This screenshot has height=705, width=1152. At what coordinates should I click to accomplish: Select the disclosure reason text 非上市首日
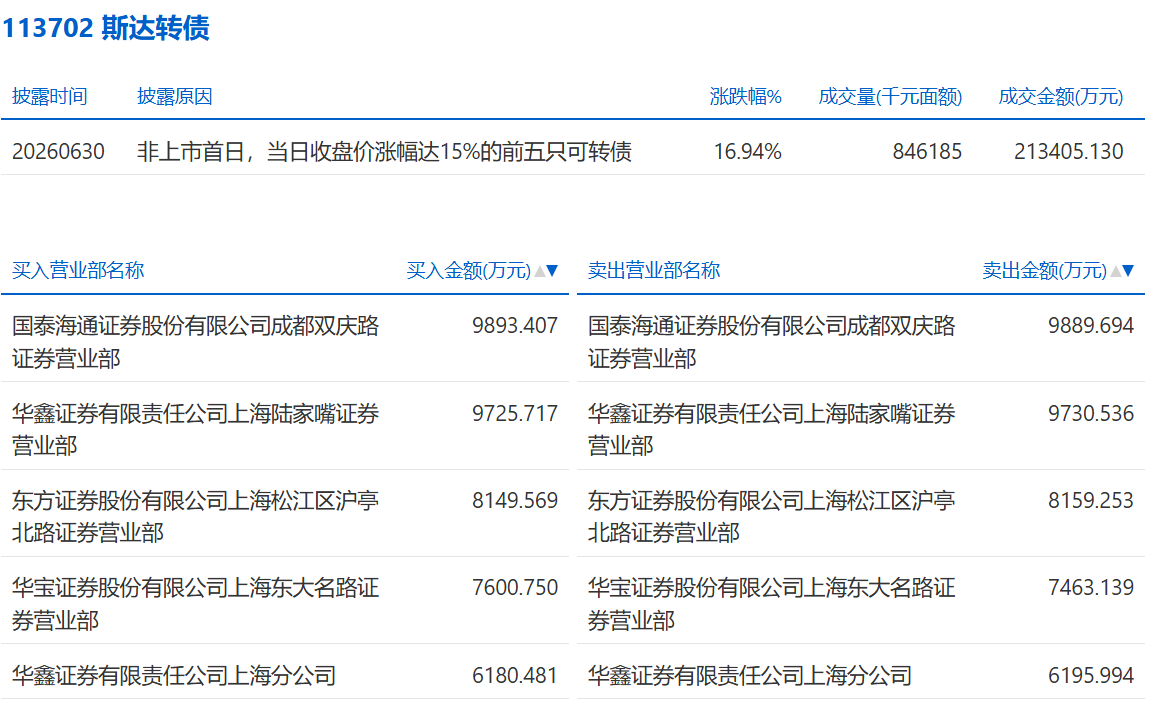[x=190, y=152]
